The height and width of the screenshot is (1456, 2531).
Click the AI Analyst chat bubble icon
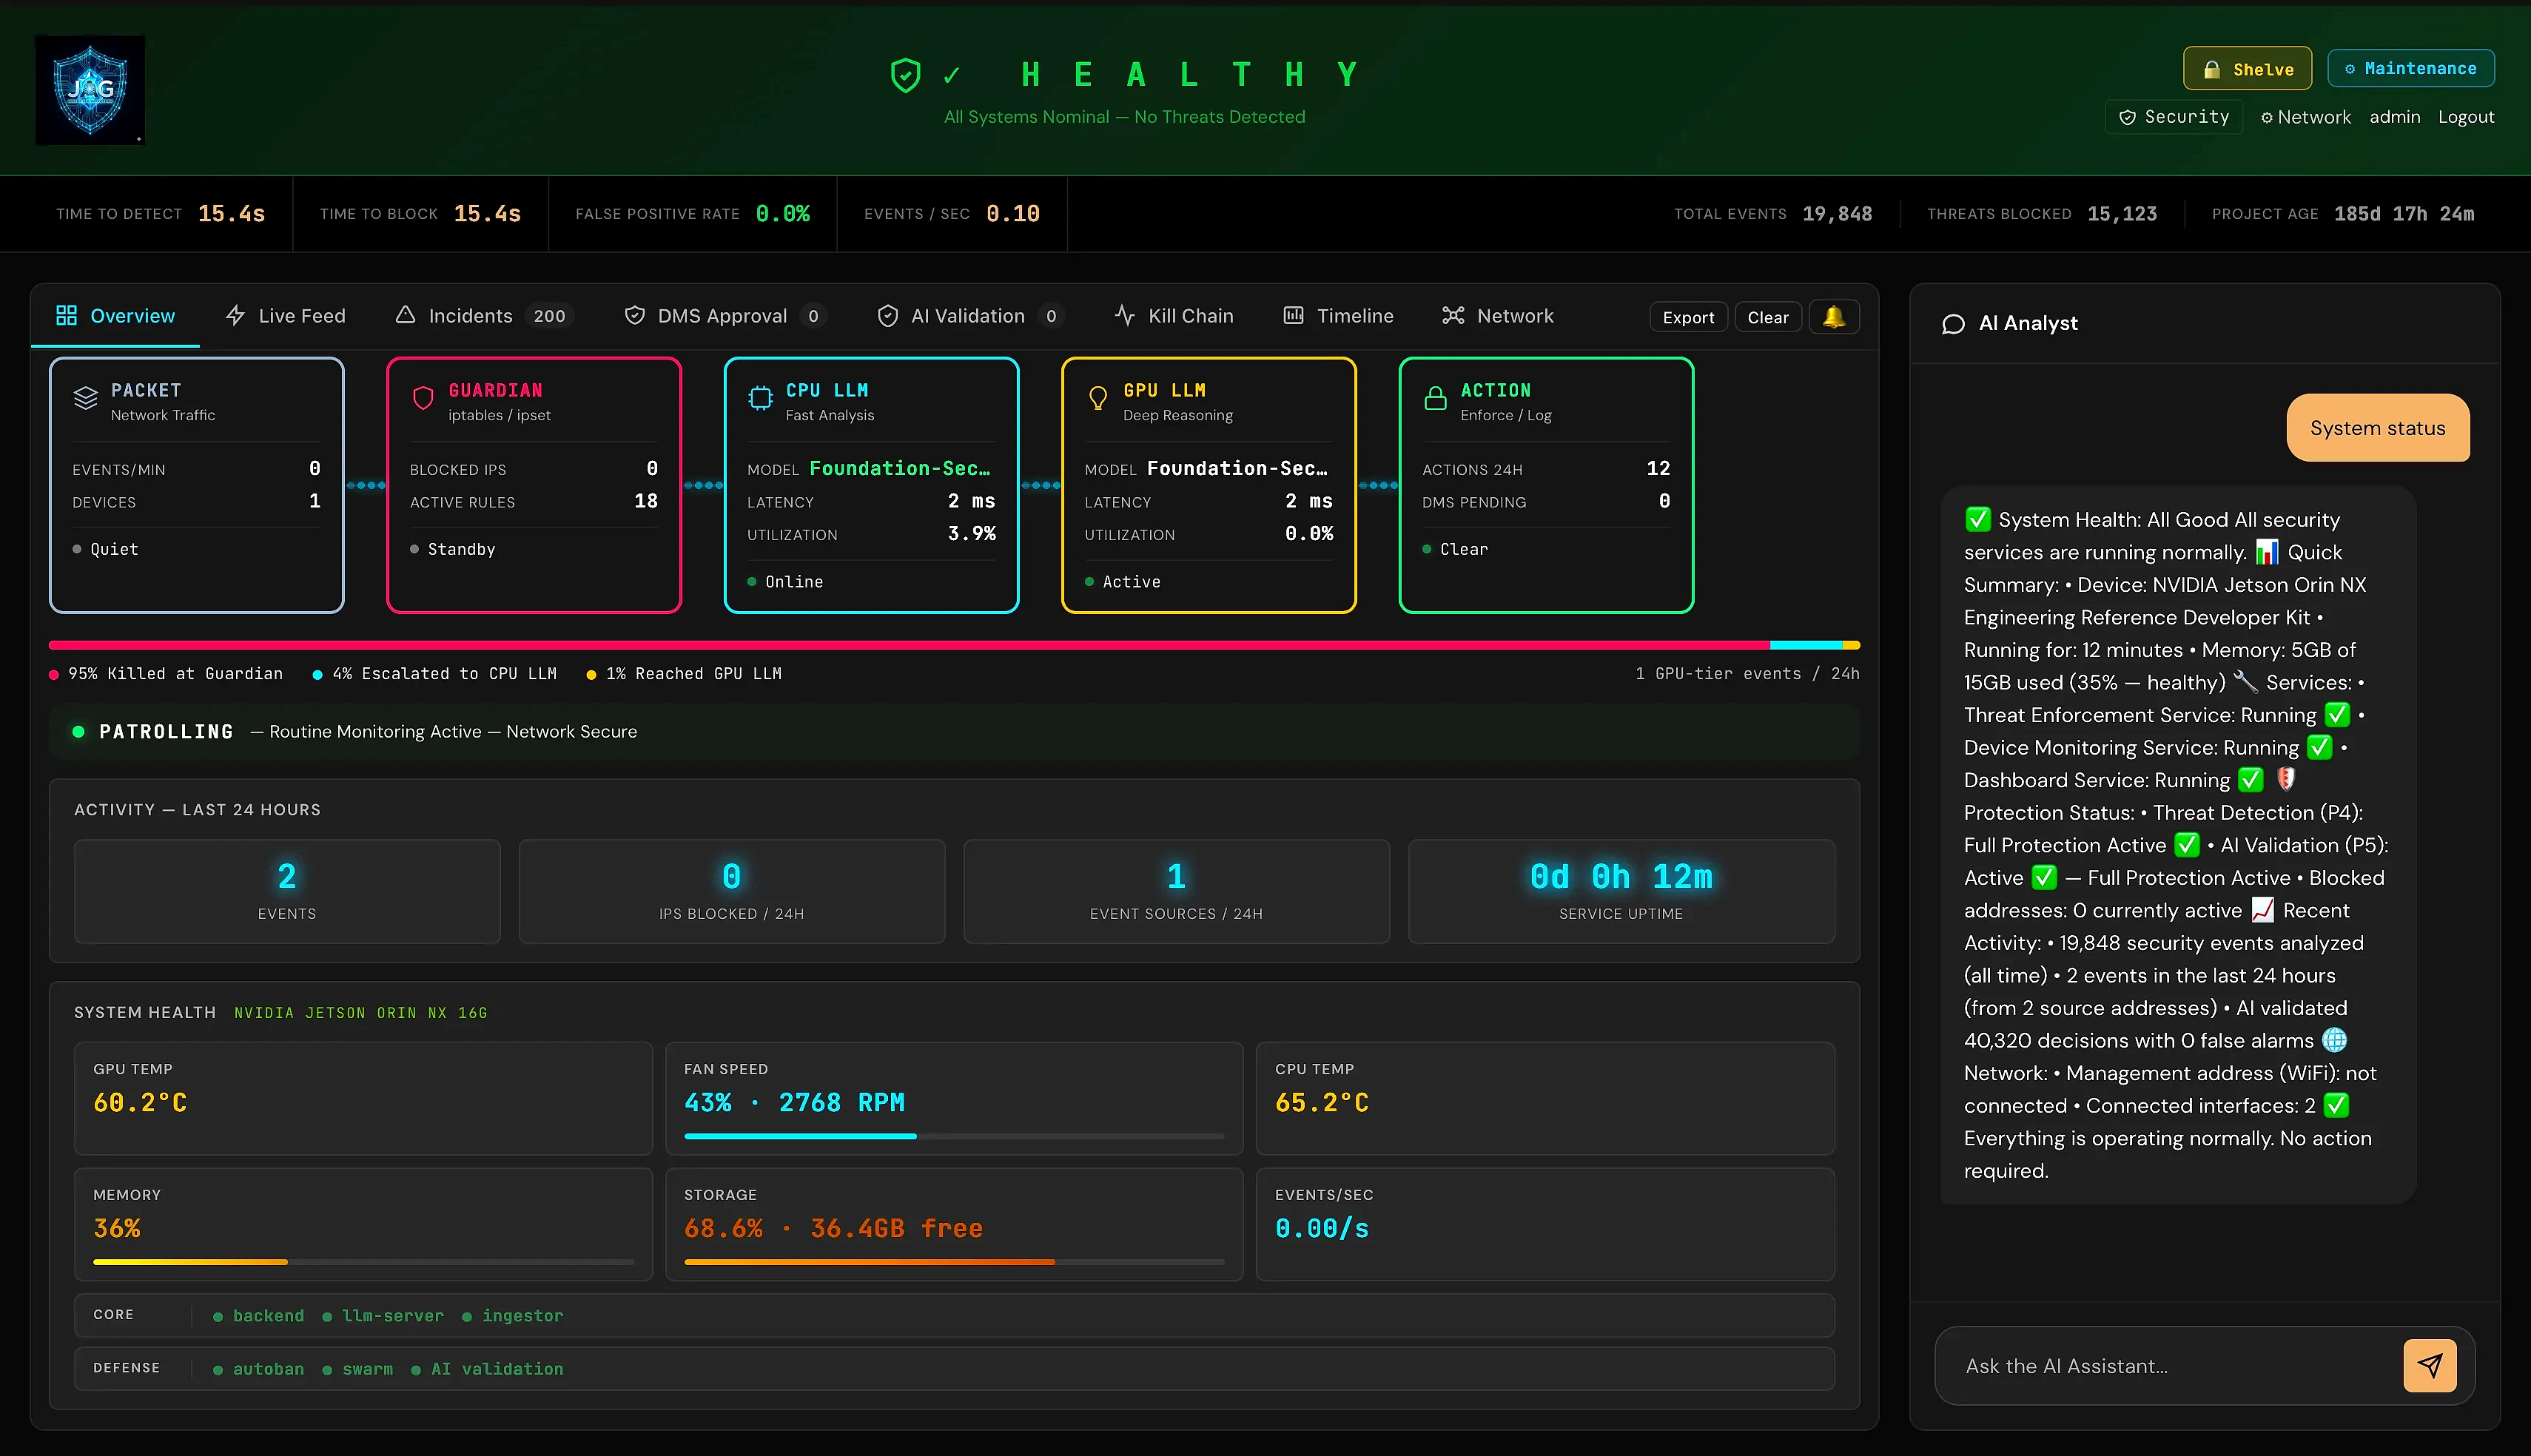click(1953, 324)
